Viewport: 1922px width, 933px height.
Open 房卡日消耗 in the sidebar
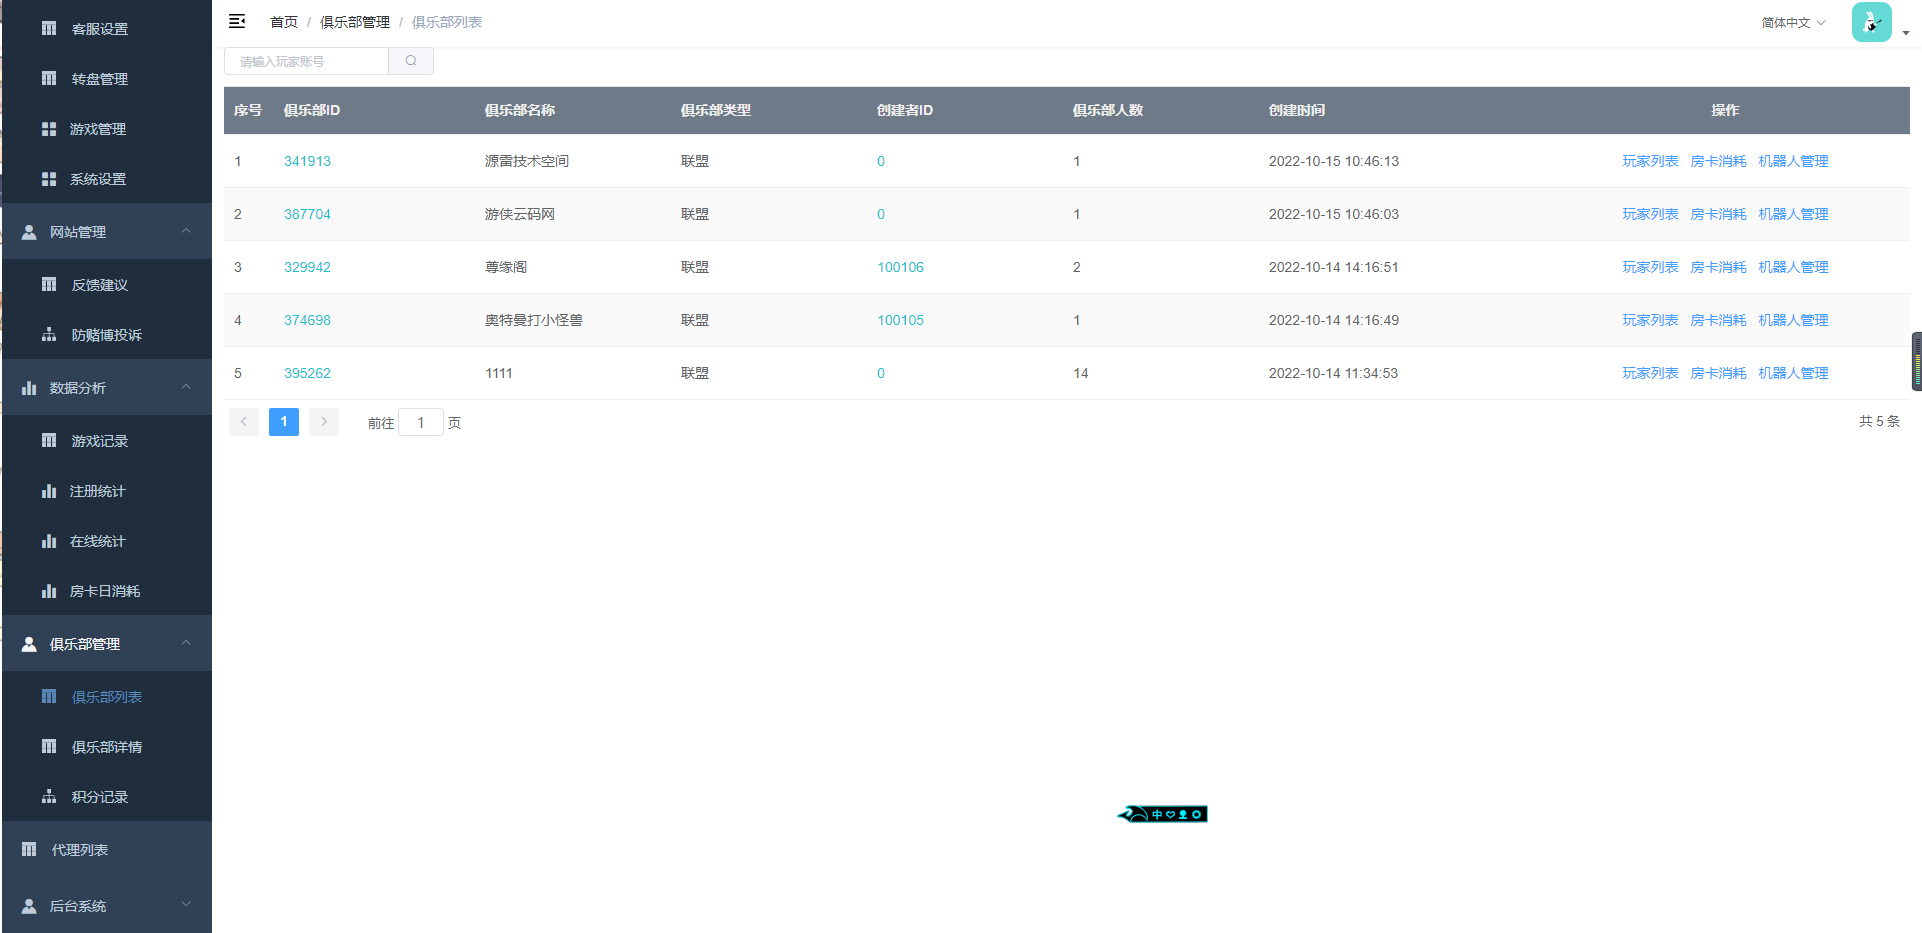coord(104,591)
